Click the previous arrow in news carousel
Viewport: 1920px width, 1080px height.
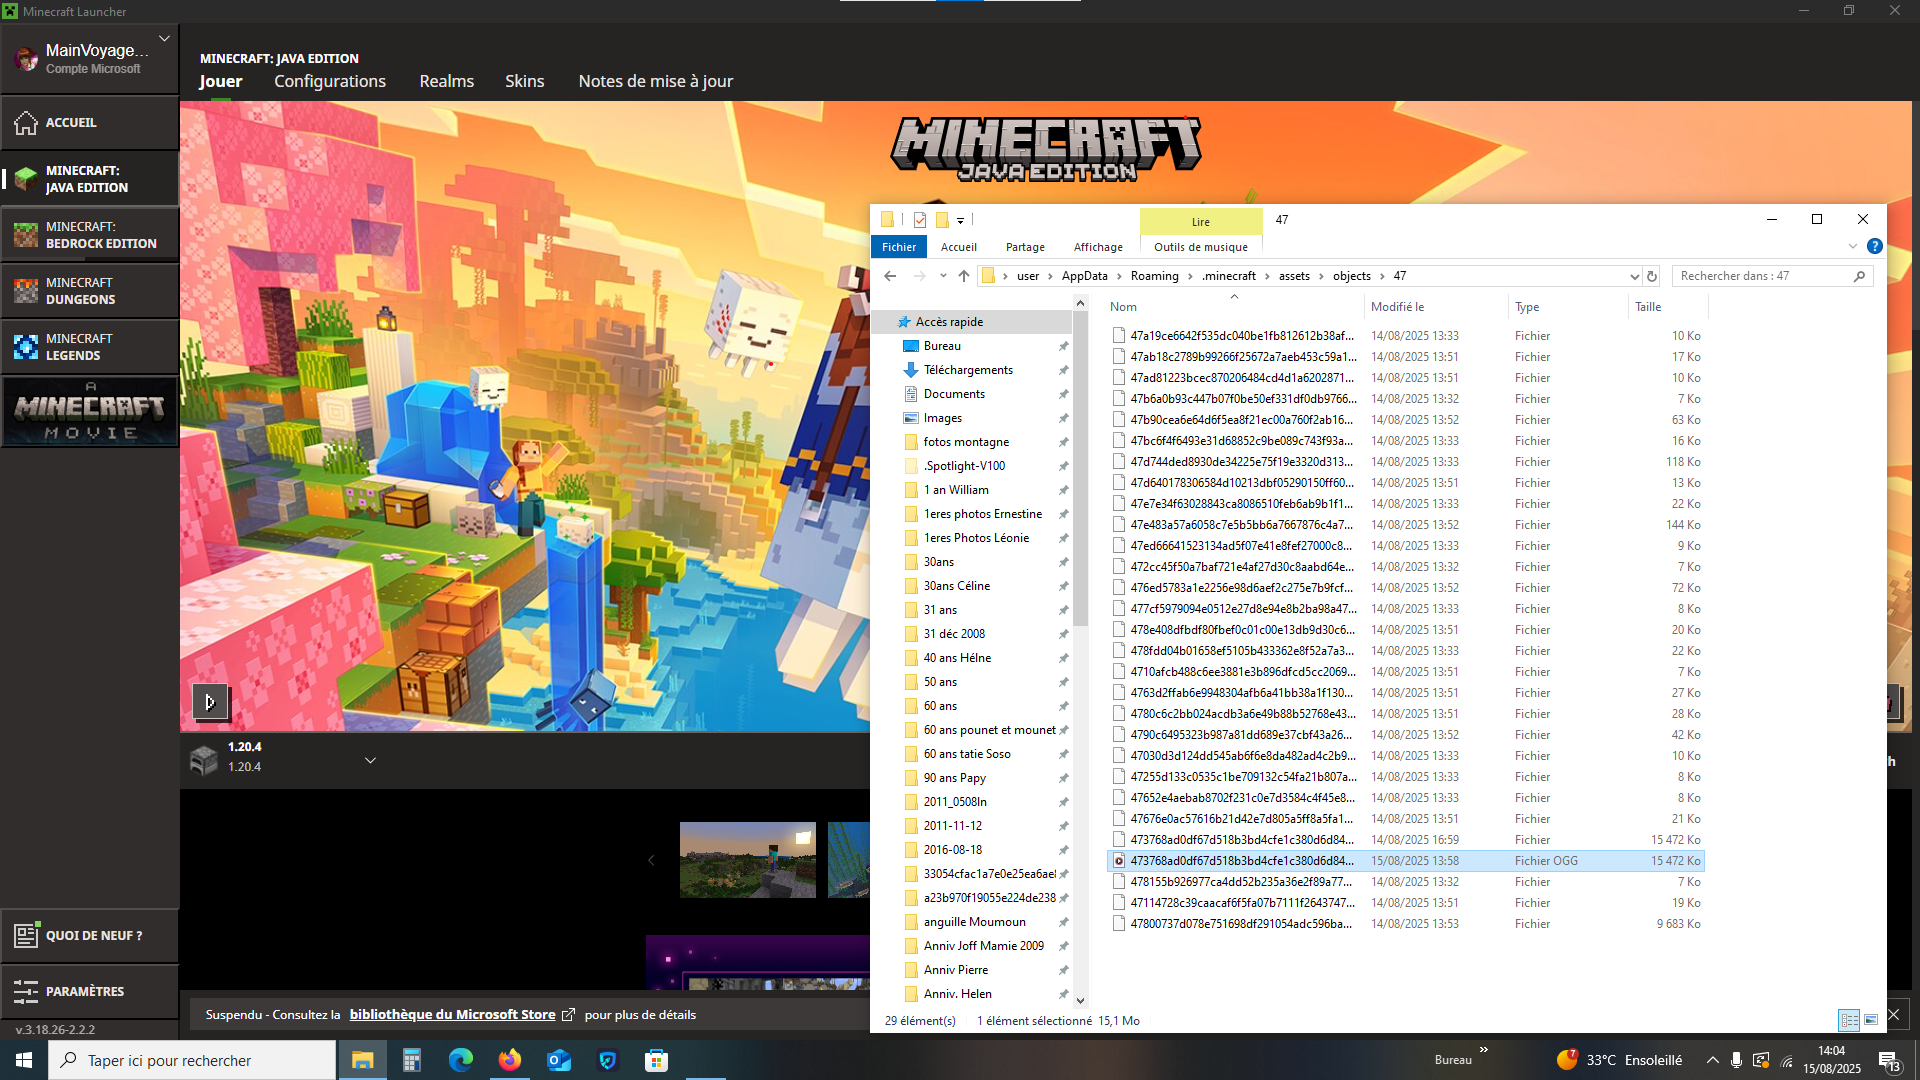coord(651,860)
